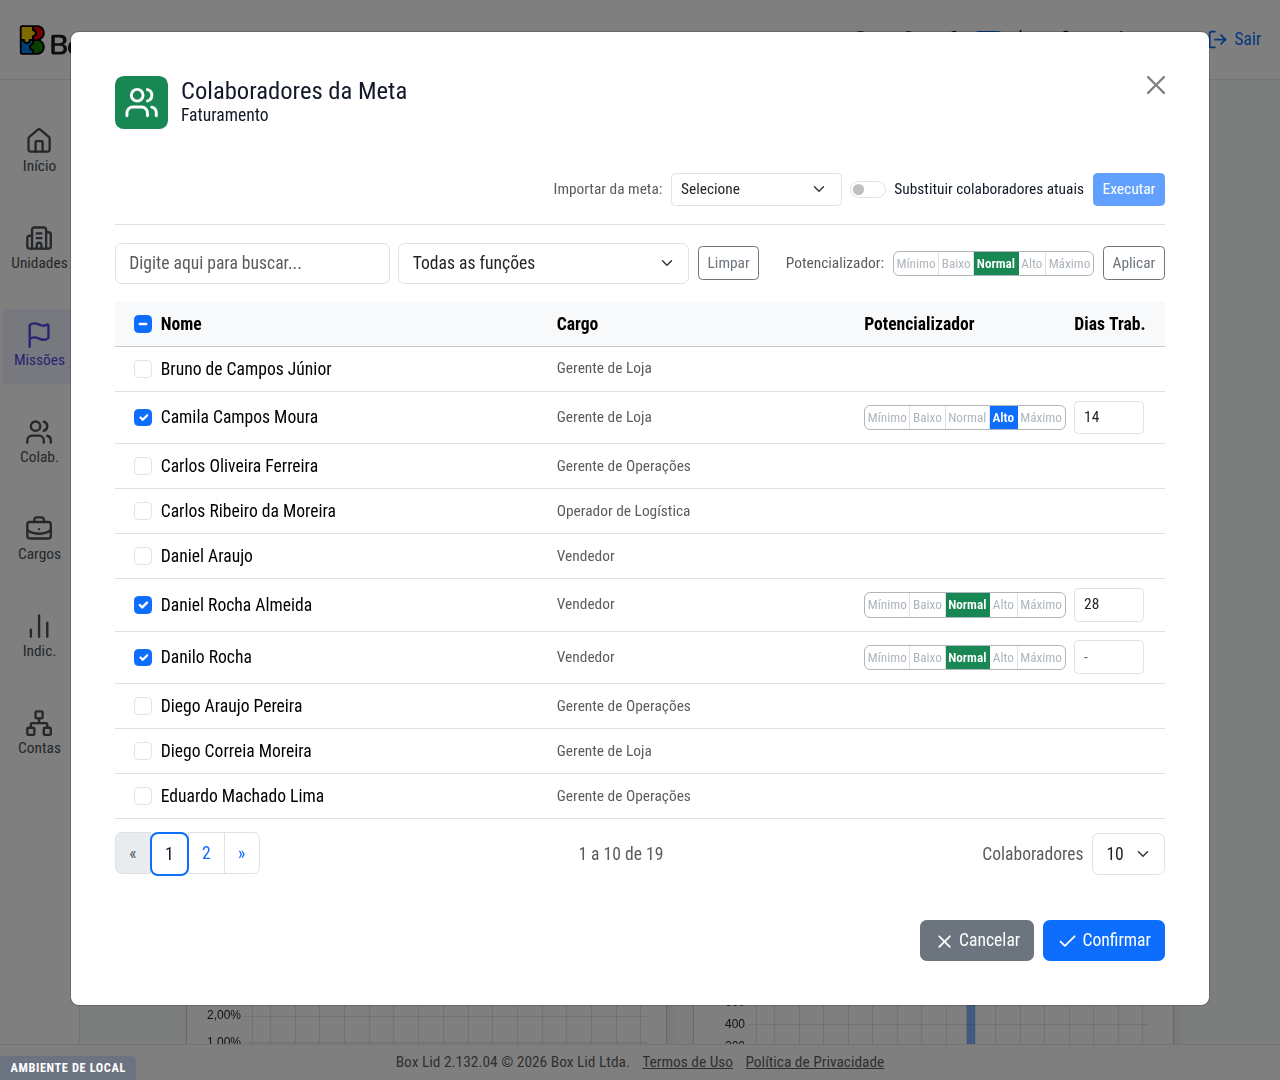Set Danilo Rocha to Mínimo
This screenshot has width=1280, height=1080.
coord(887,658)
